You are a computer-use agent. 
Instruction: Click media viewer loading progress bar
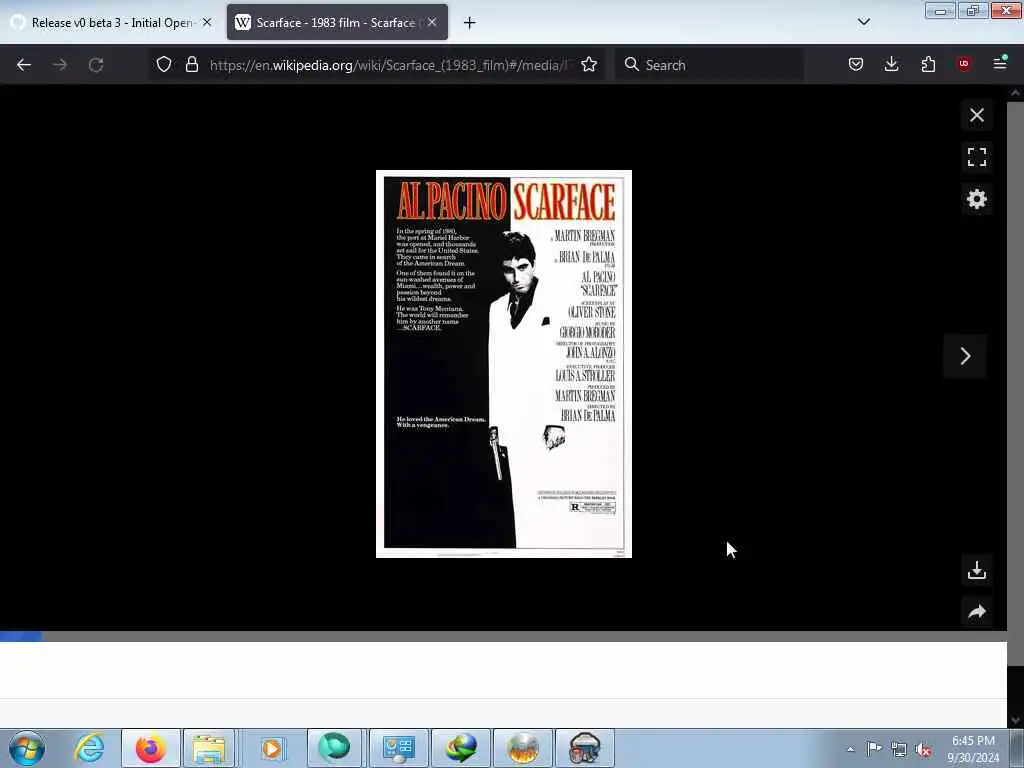[504, 636]
